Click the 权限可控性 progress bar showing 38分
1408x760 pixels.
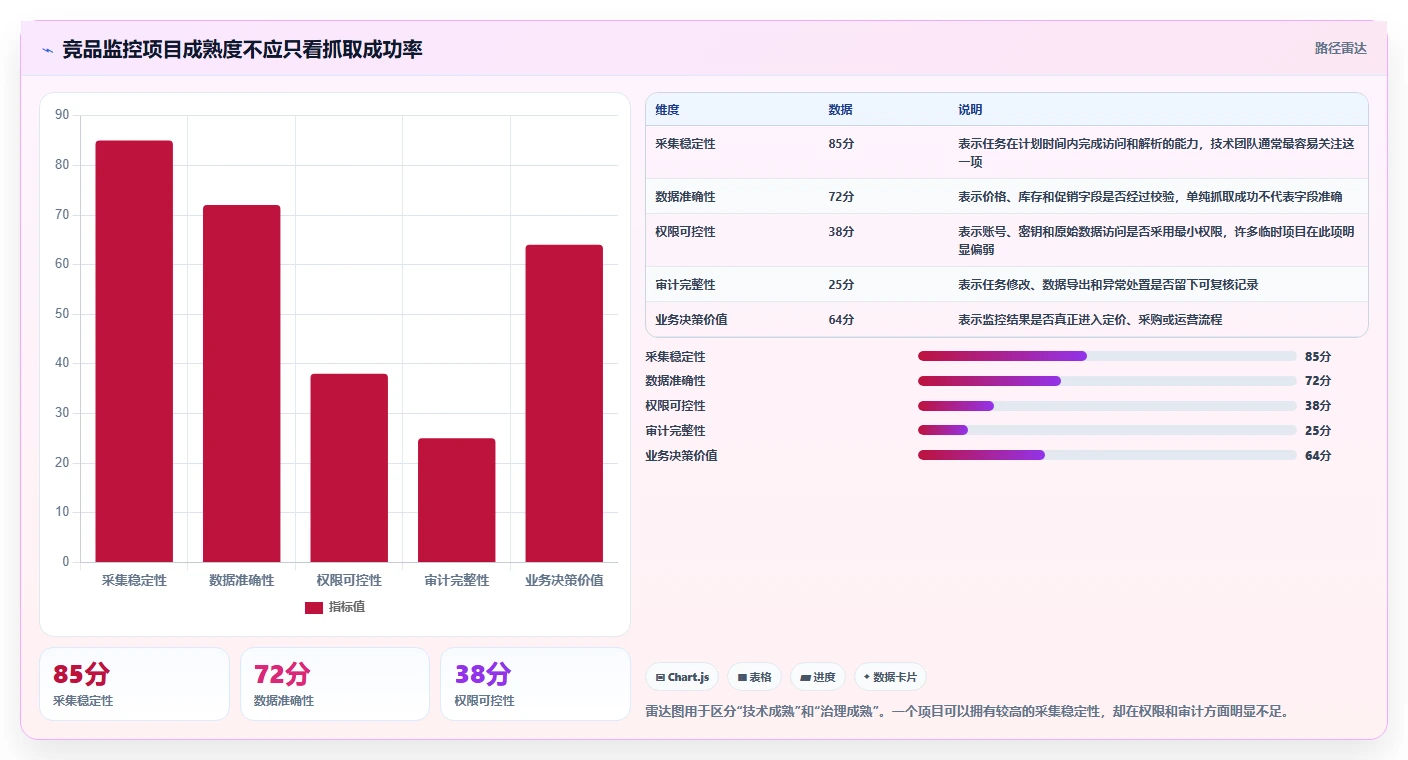[x=1107, y=406]
